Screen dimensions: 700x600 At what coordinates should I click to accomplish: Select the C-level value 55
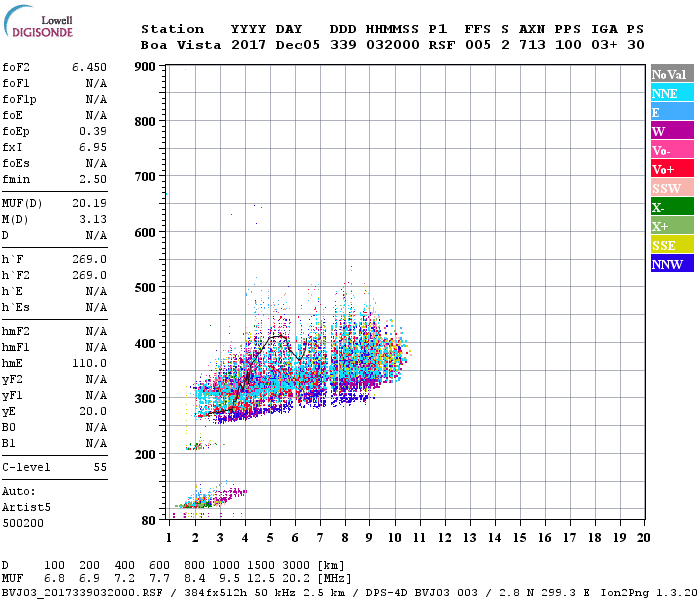point(100,467)
